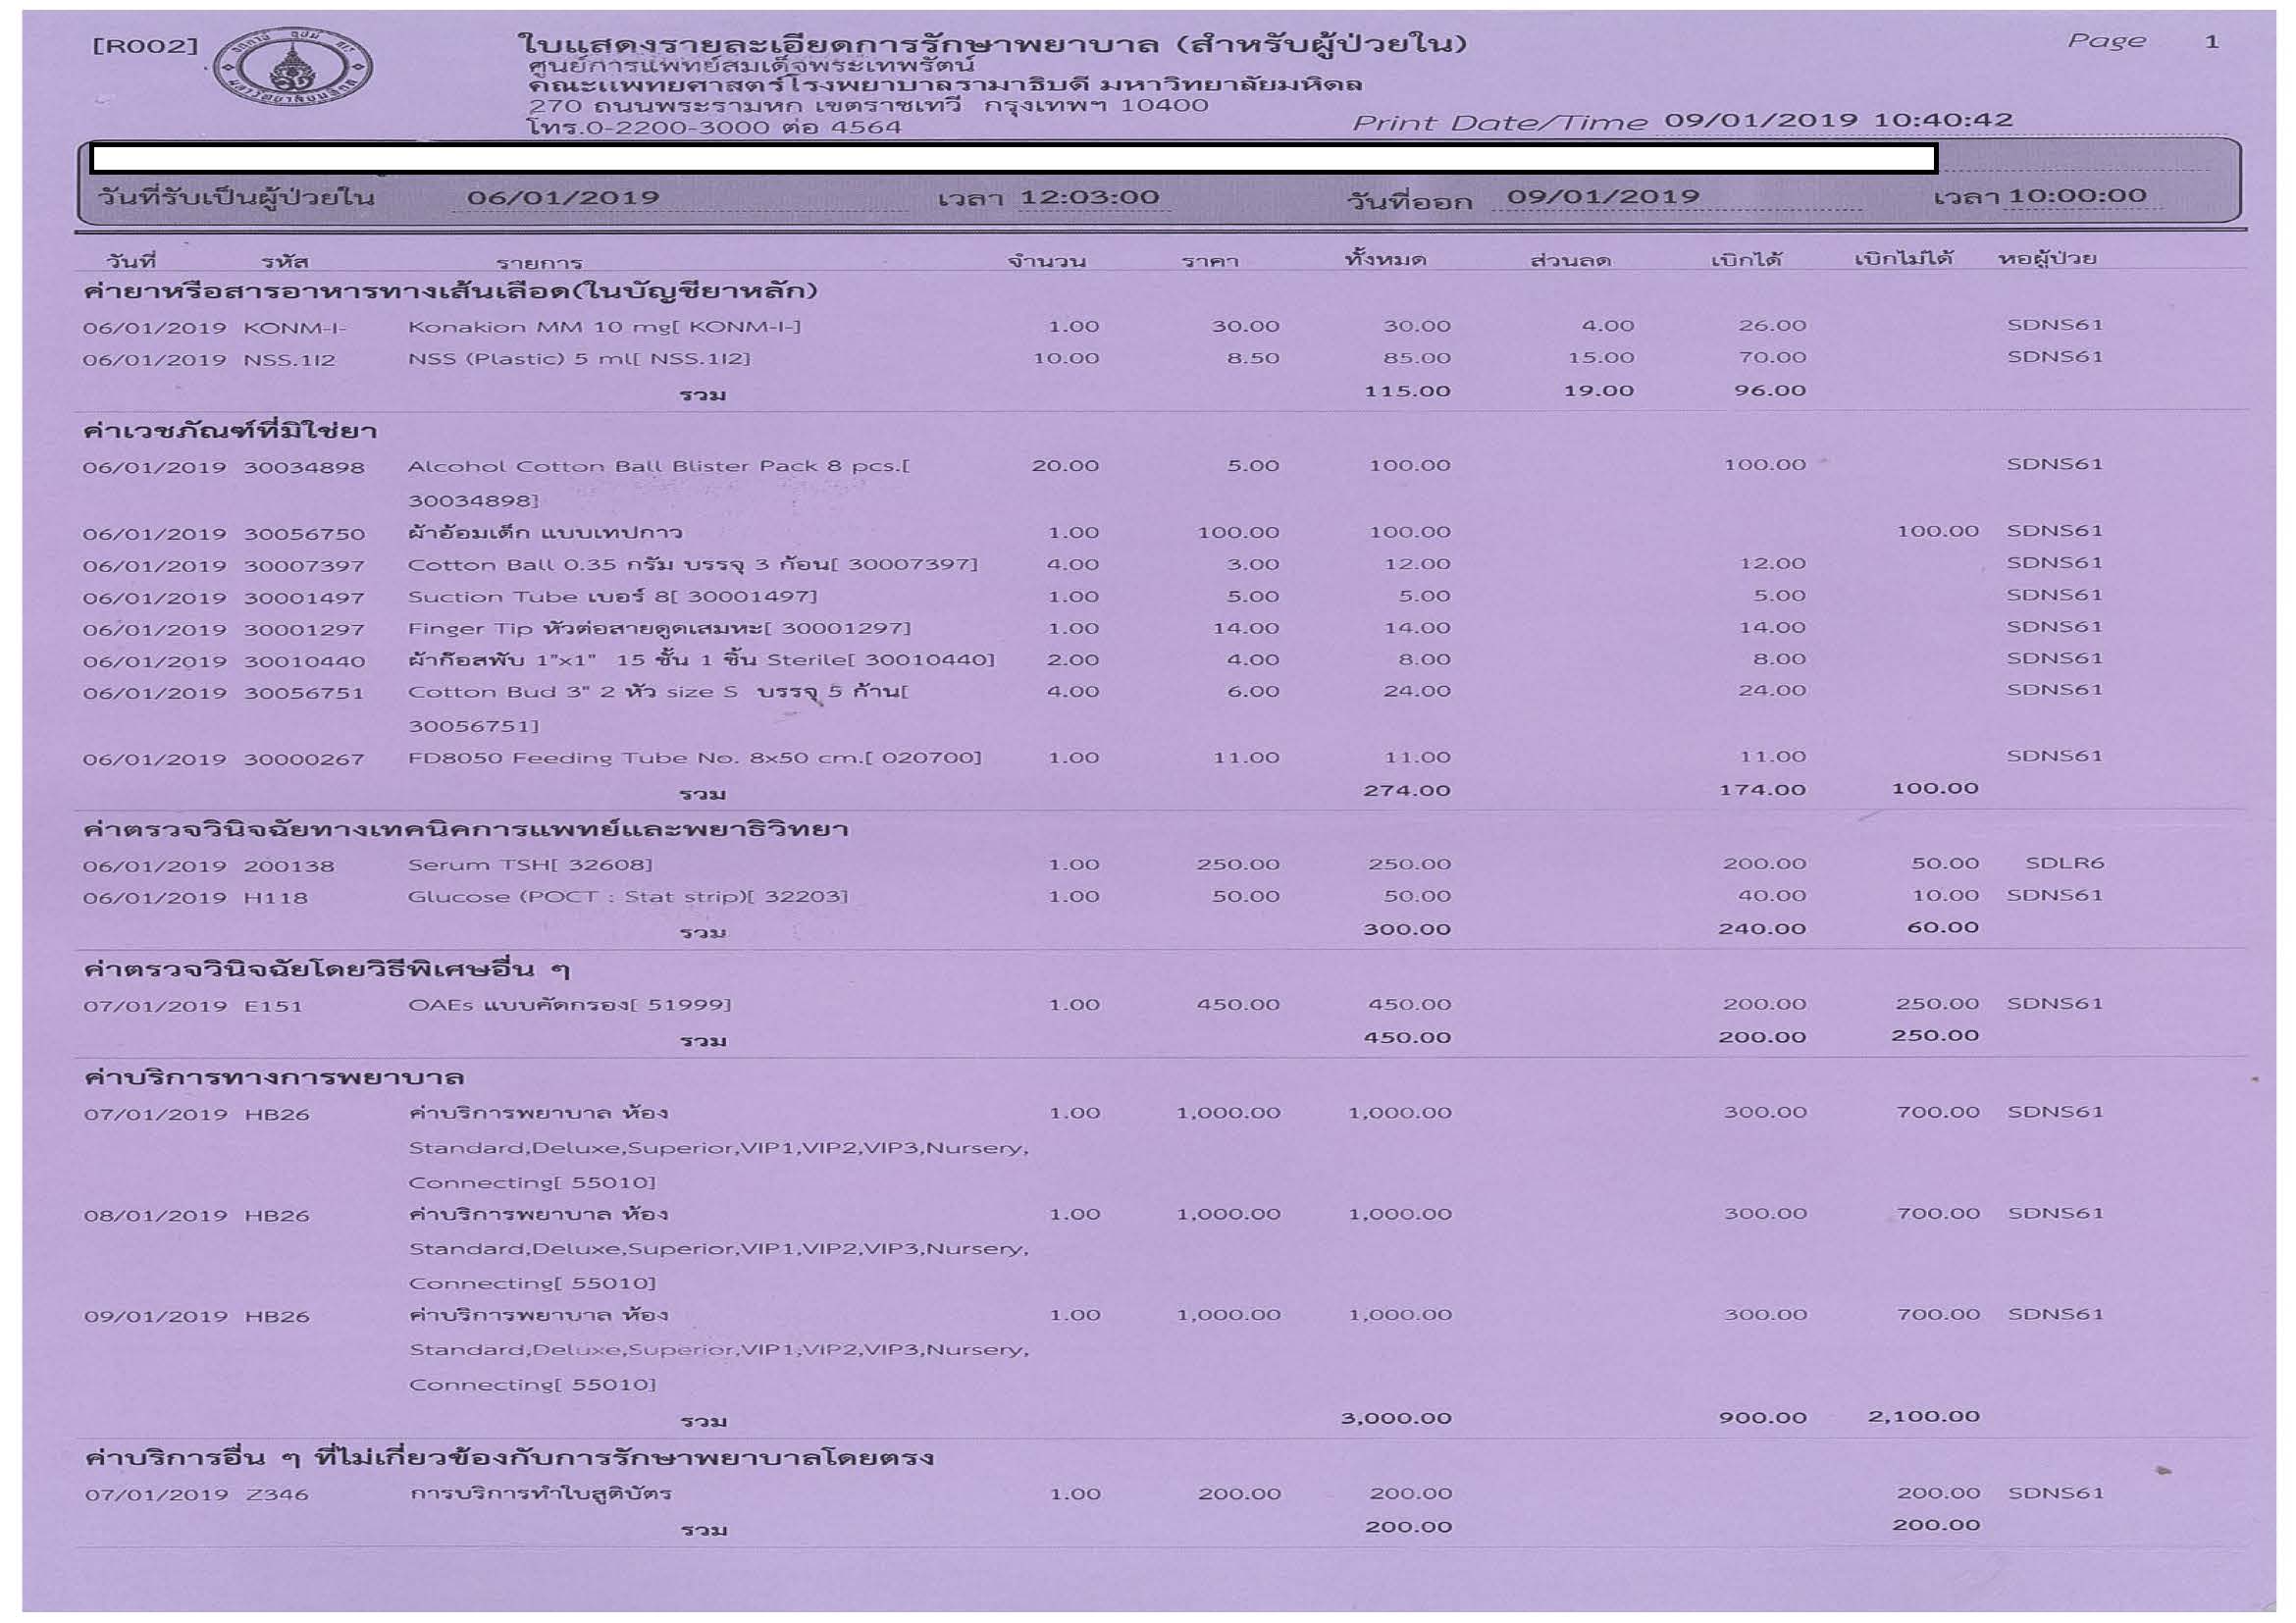Click the 96.00 claimable subtotal
Screen dimensions: 2296x1623
(x=1770, y=390)
